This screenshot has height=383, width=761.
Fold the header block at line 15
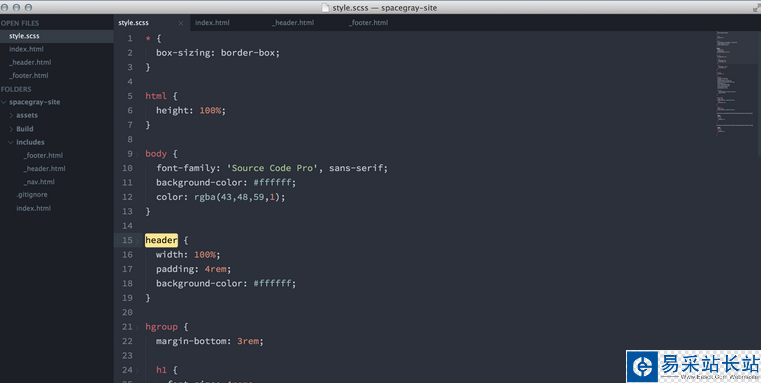(x=137, y=241)
